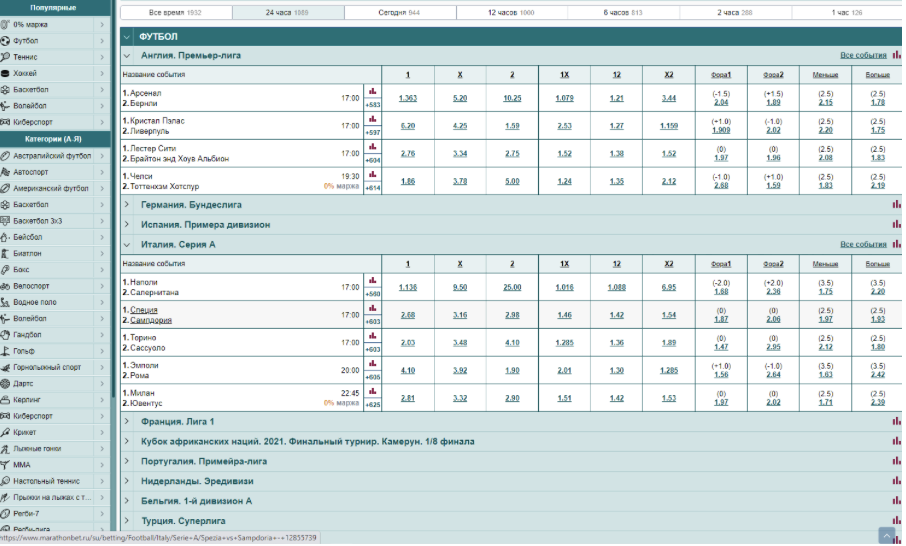This screenshot has height=546, width=906.
Task: Click the Больше column header in Премьер-лига
Action: (878, 75)
